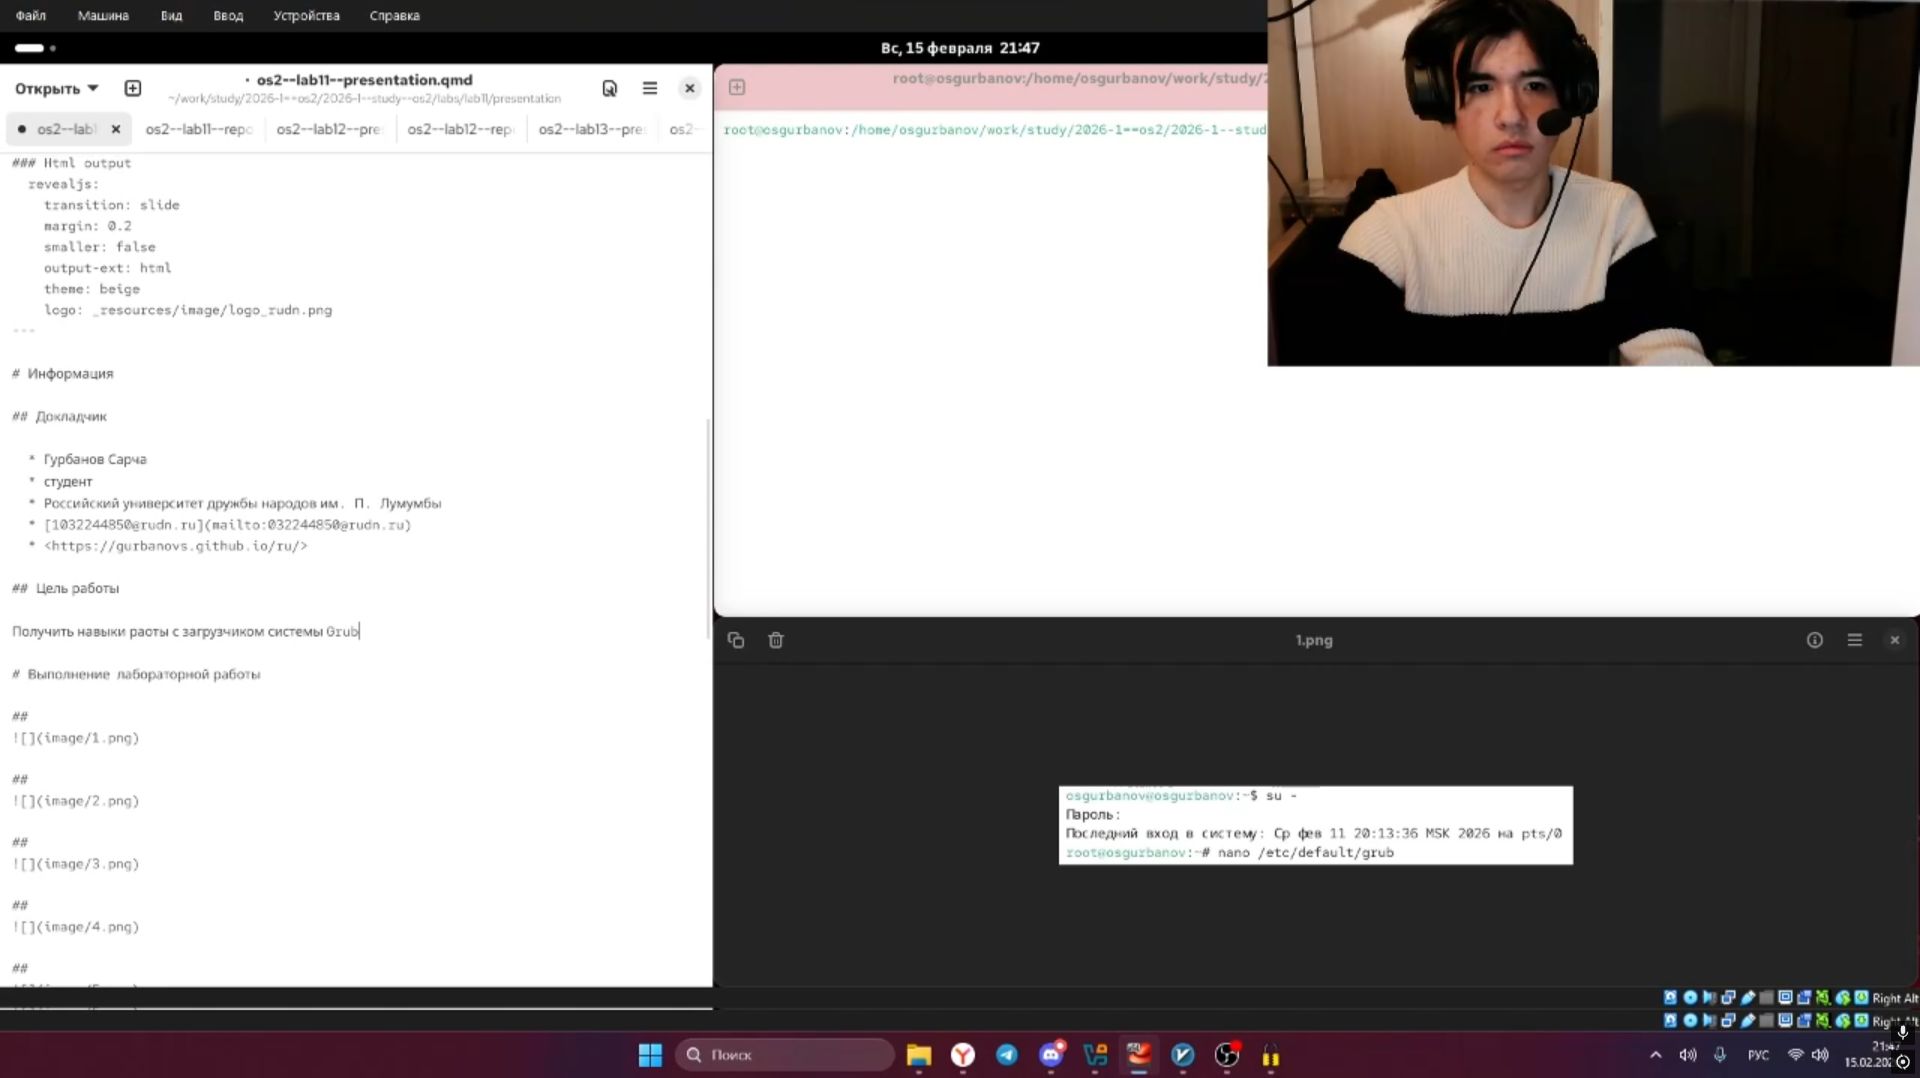Image resolution: width=1920 pixels, height=1078 pixels.
Task: Click the image viewer title 1.png
Action: pos(1314,640)
